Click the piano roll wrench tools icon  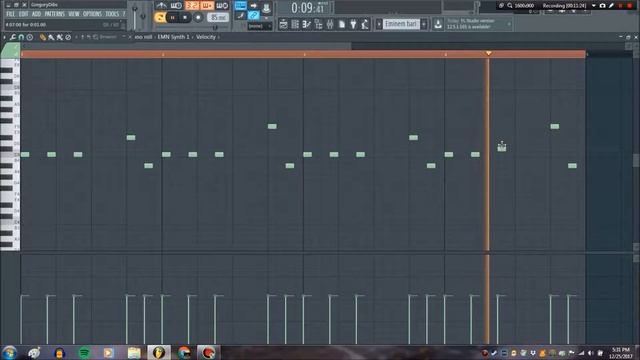pos(13,37)
